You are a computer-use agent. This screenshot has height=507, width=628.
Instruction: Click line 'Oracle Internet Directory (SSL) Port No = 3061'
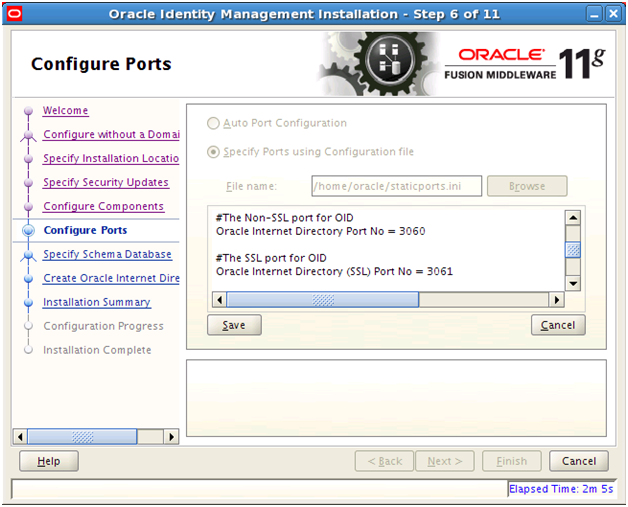[x=334, y=272]
